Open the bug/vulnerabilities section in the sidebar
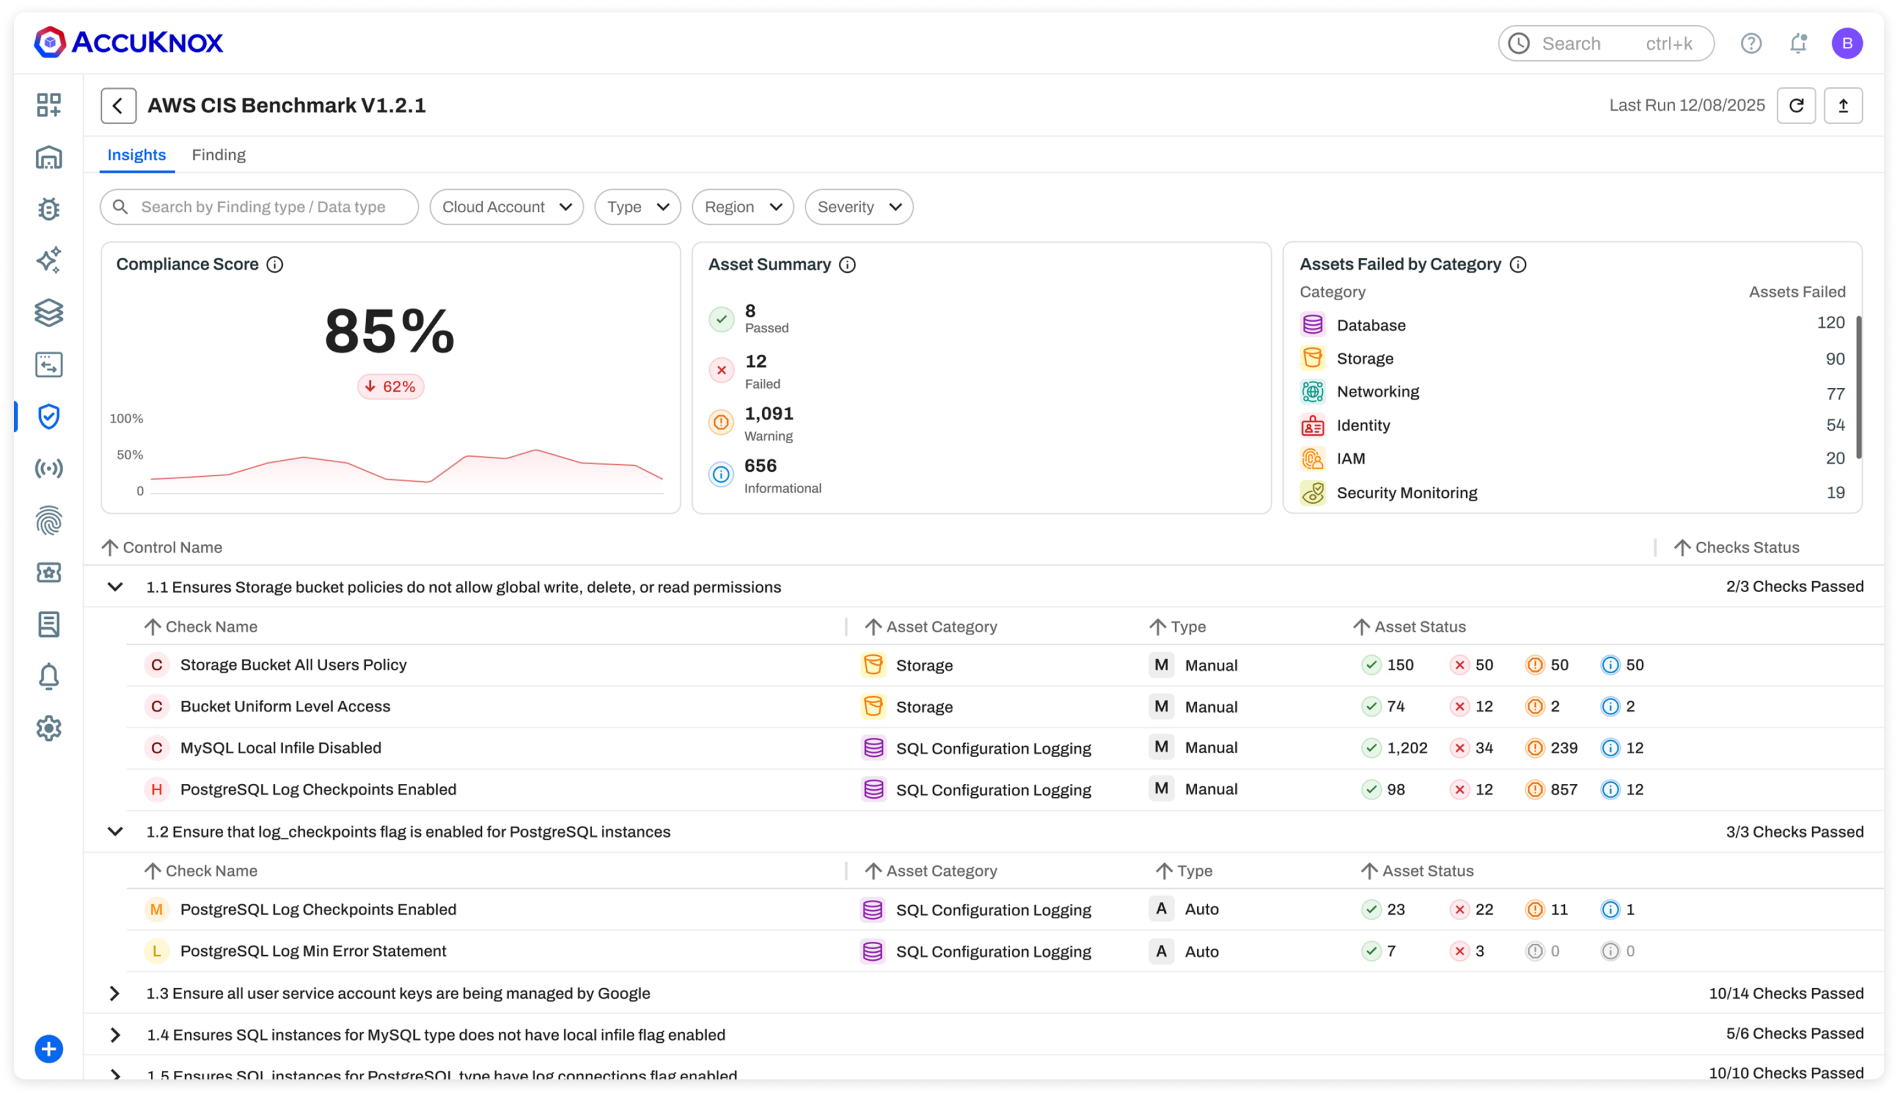This screenshot has height=1096, width=1898. pyautogui.click(x=49, y=209)
